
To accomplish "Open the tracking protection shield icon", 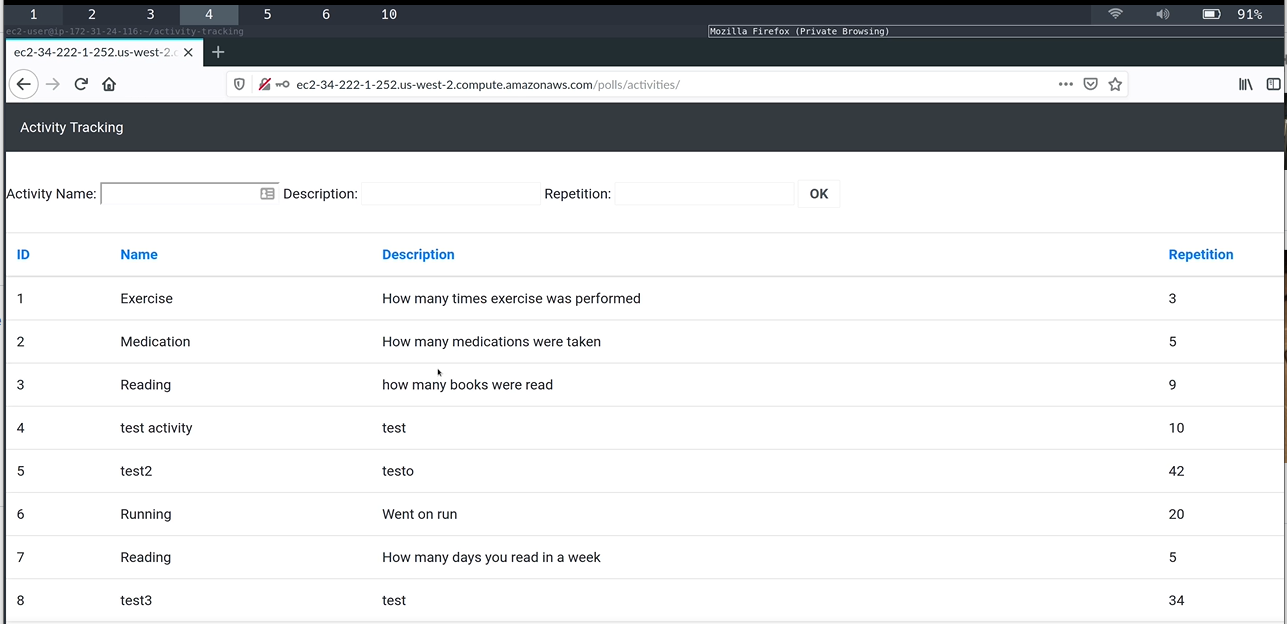I will point(239,85).
